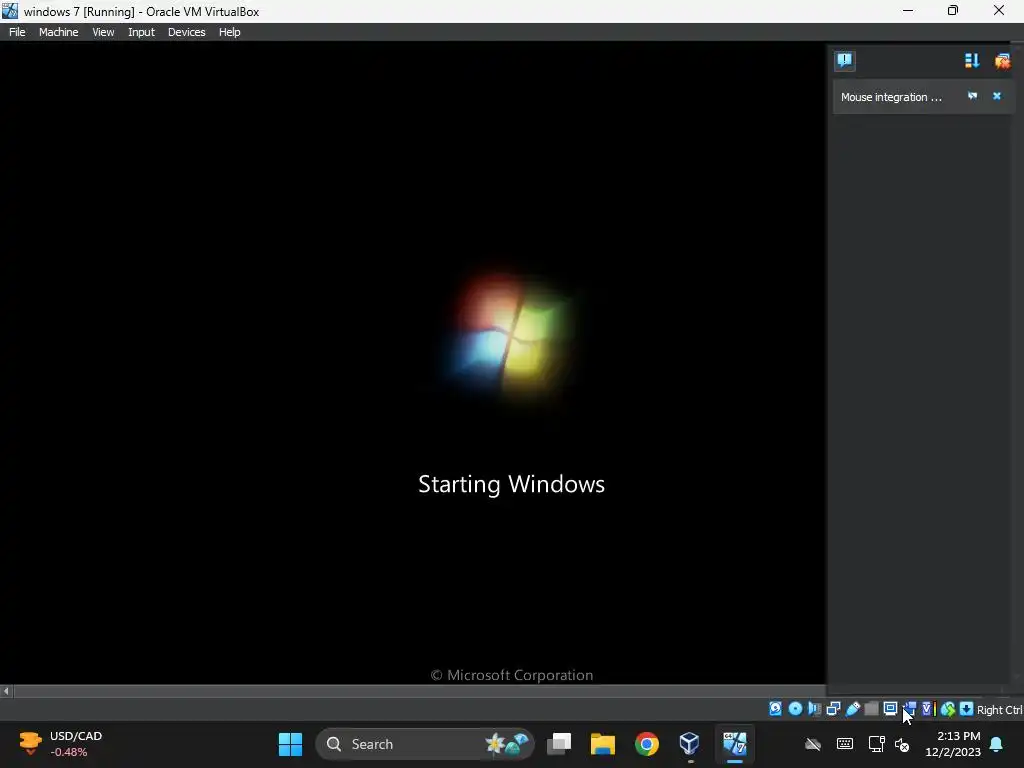This screenshot has height=768, width=1024.
Task: Open Task View on the taskbar
Action: [559, 744]
